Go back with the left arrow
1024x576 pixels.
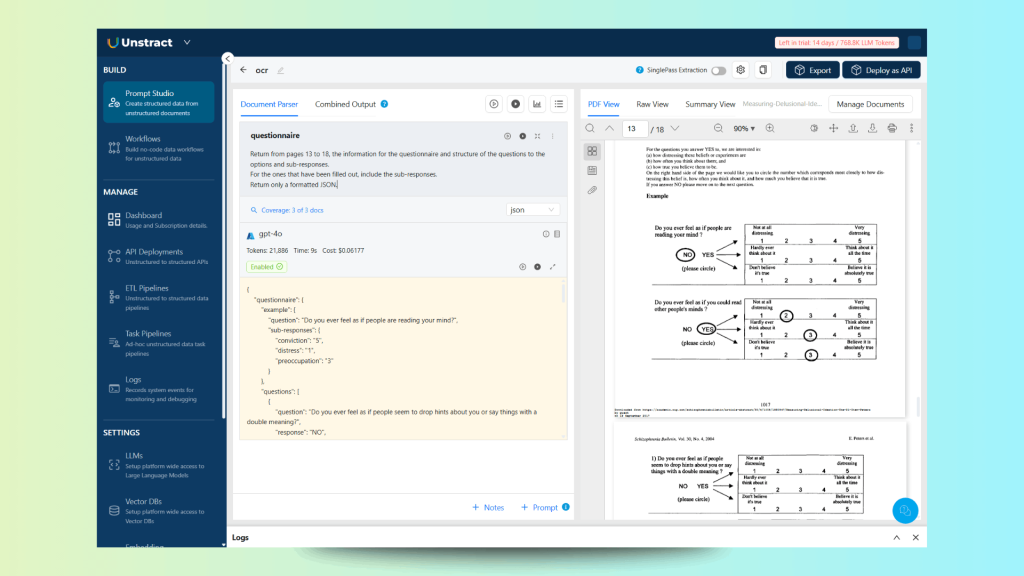243,70
